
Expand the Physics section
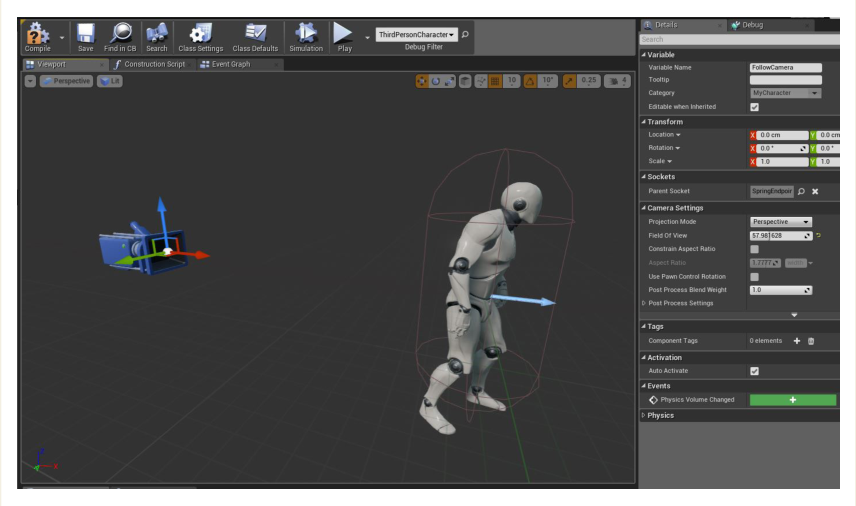click(x=644, y=415)
